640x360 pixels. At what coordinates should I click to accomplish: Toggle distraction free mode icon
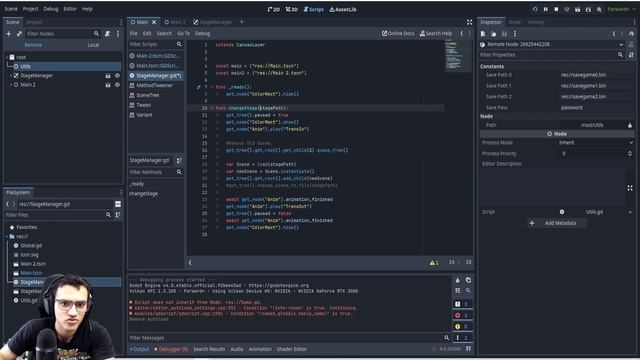(469, 22)
